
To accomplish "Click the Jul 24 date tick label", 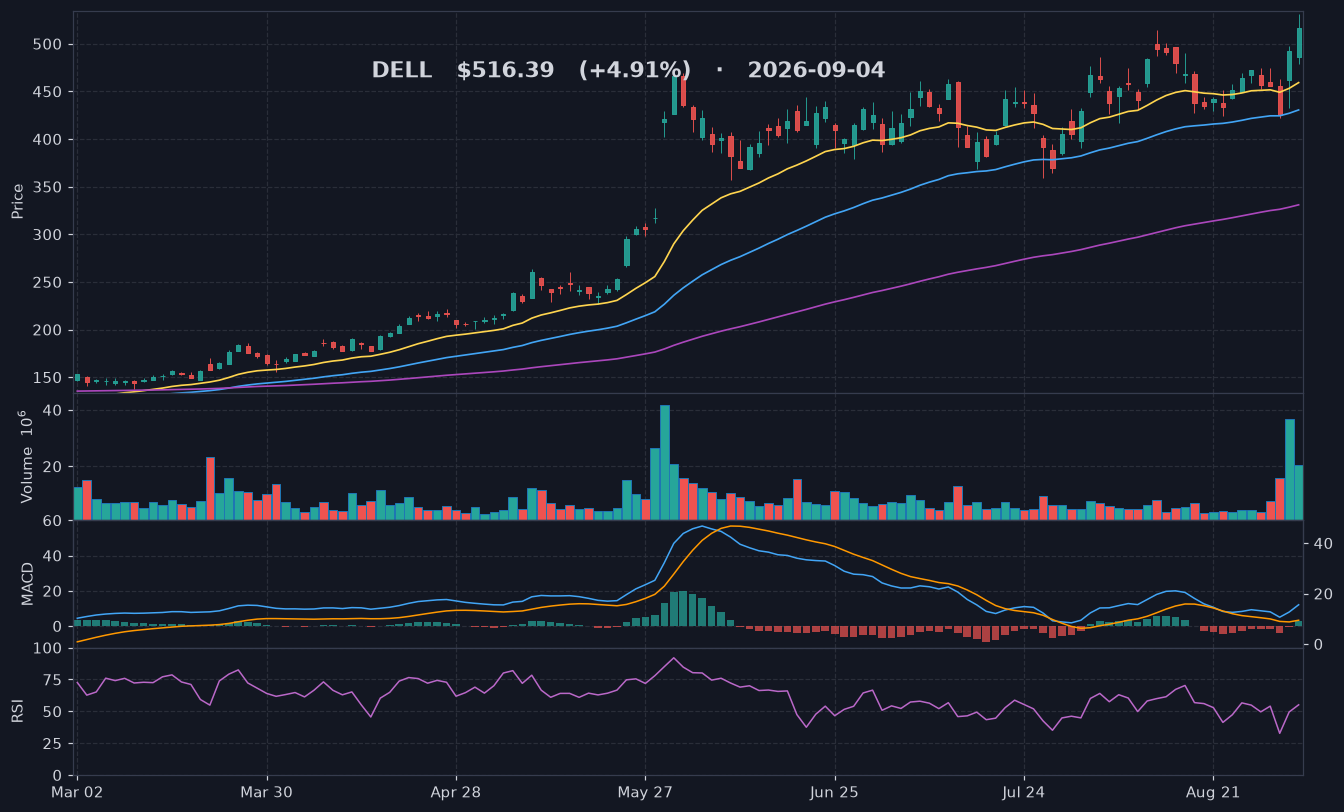I will click(x=1024, y=792).
